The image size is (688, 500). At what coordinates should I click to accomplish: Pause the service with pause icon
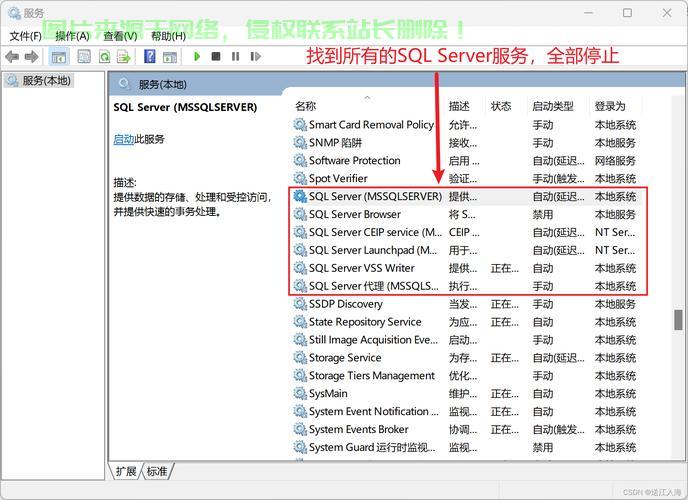pos(236,56)
